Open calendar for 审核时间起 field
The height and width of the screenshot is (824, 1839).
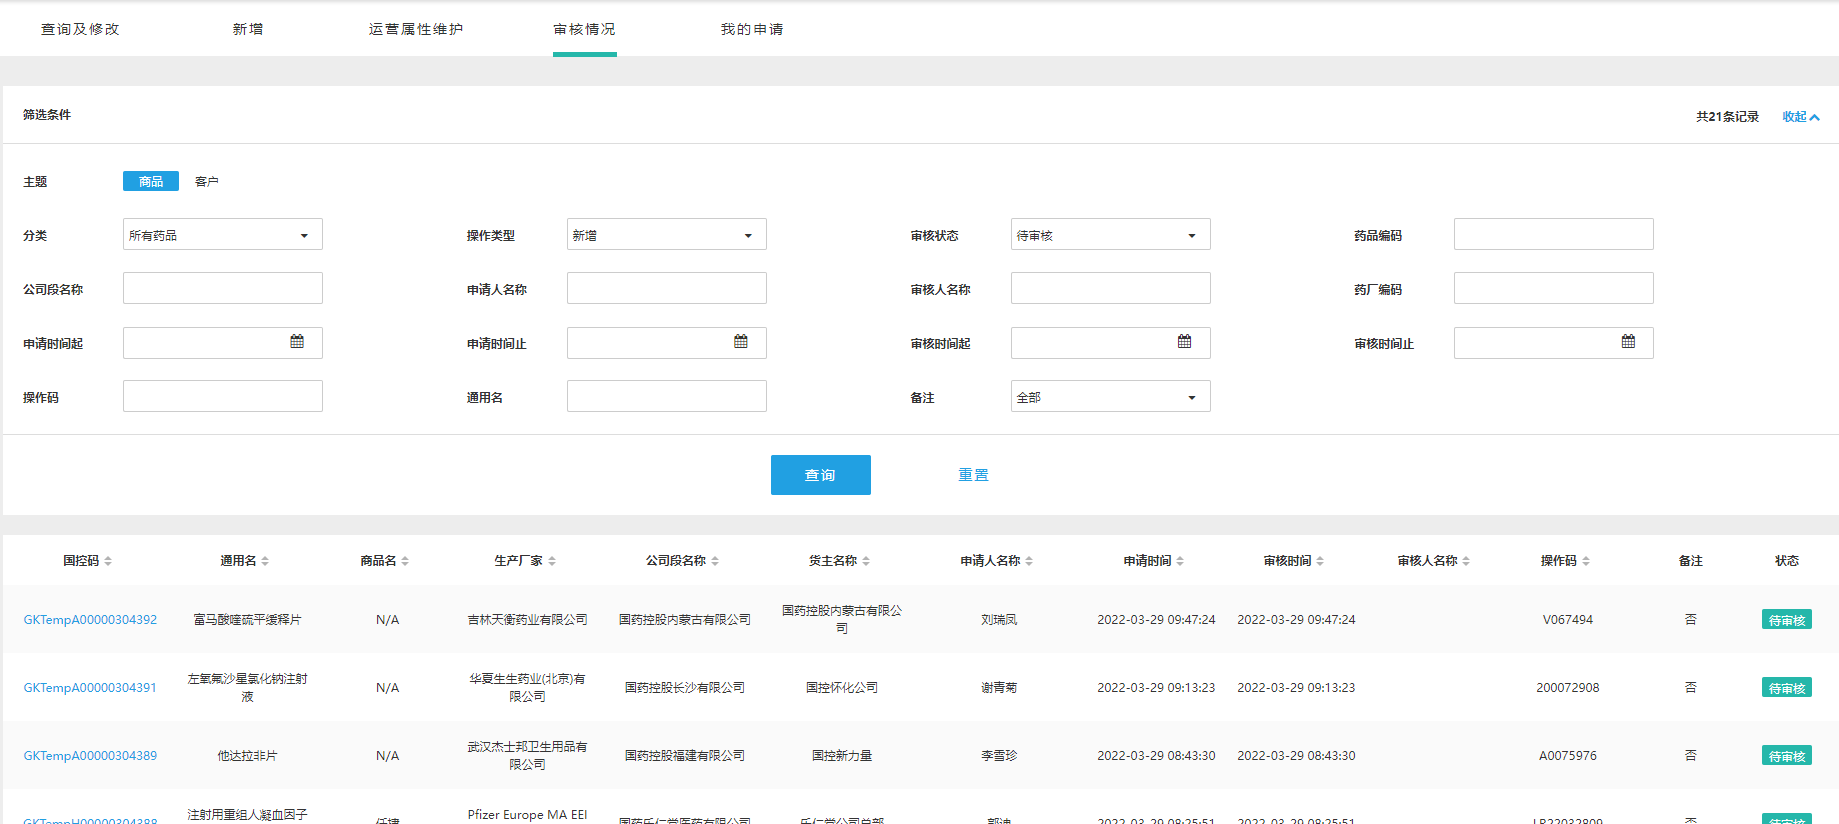click(x=1185, y=342)
